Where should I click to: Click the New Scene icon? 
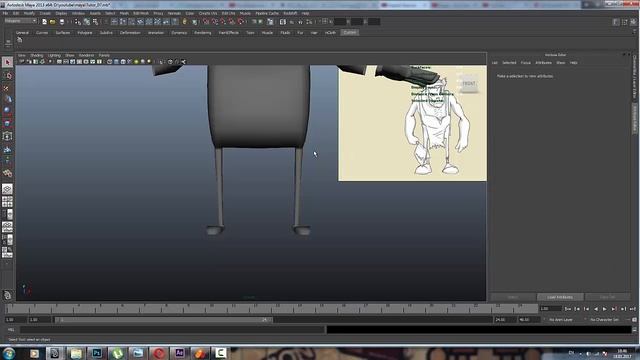[x=44, y=22]
